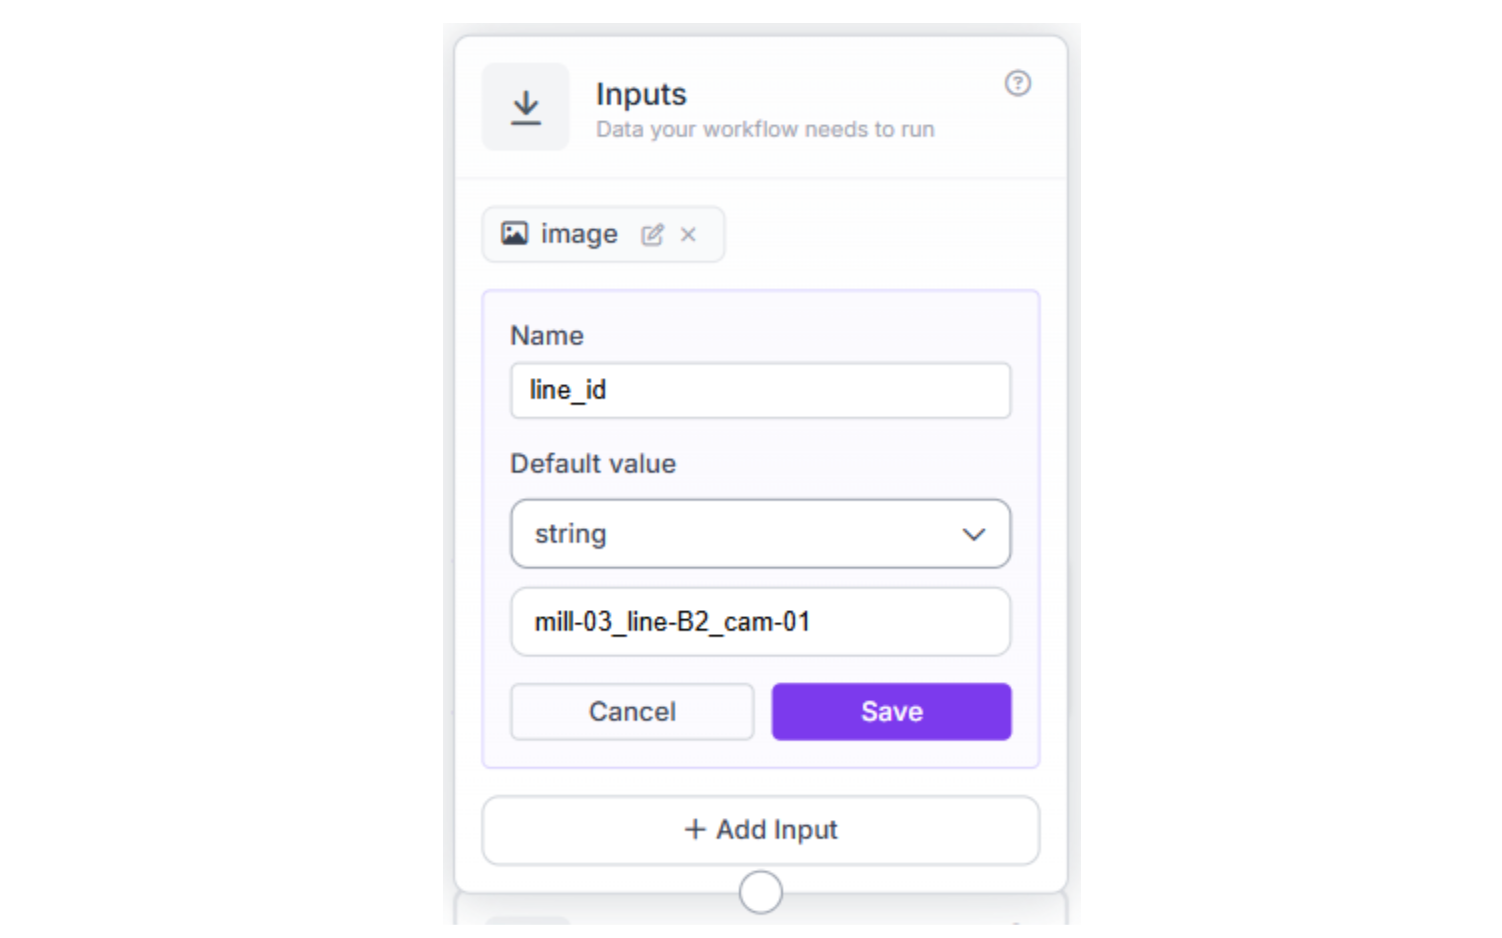The height and width of the screenshot is (938, 1502).
Task: Click the picture icon on the image chip
Action: point(514,234)
